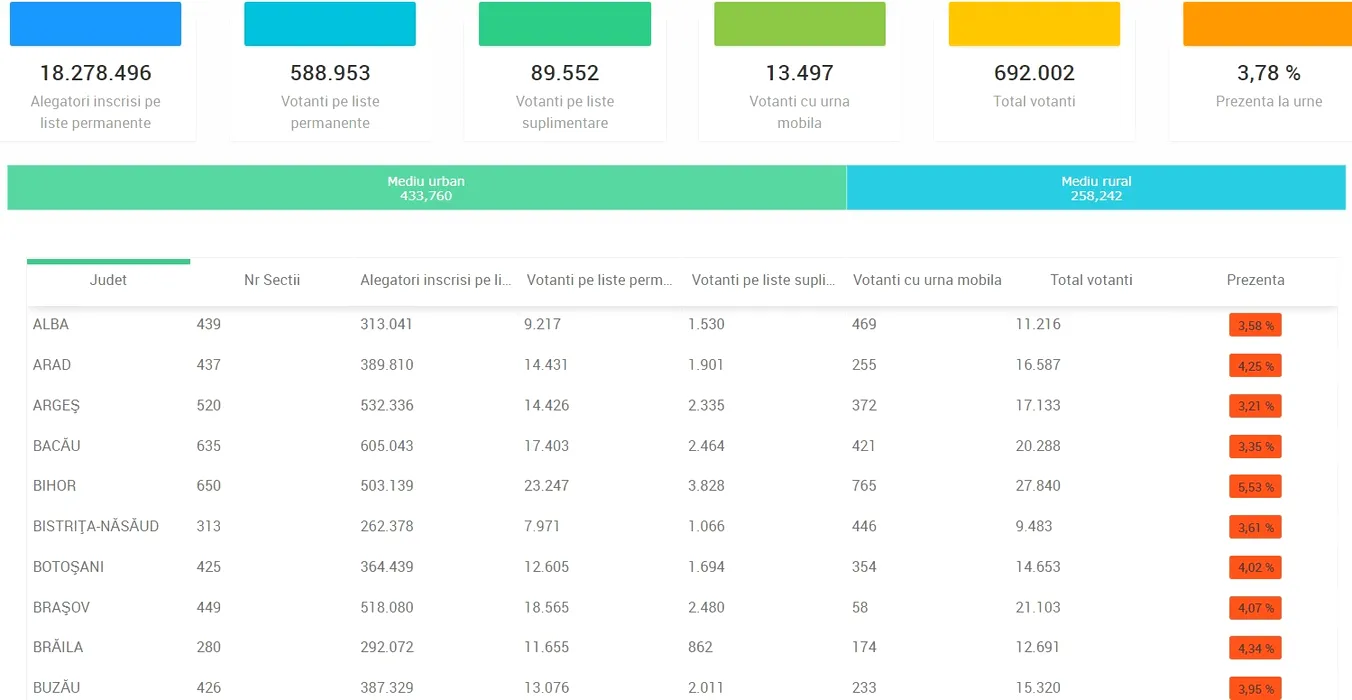Select the Mediu urban bar segment
The image size is (1352, 700).
(x=426, y=188)
